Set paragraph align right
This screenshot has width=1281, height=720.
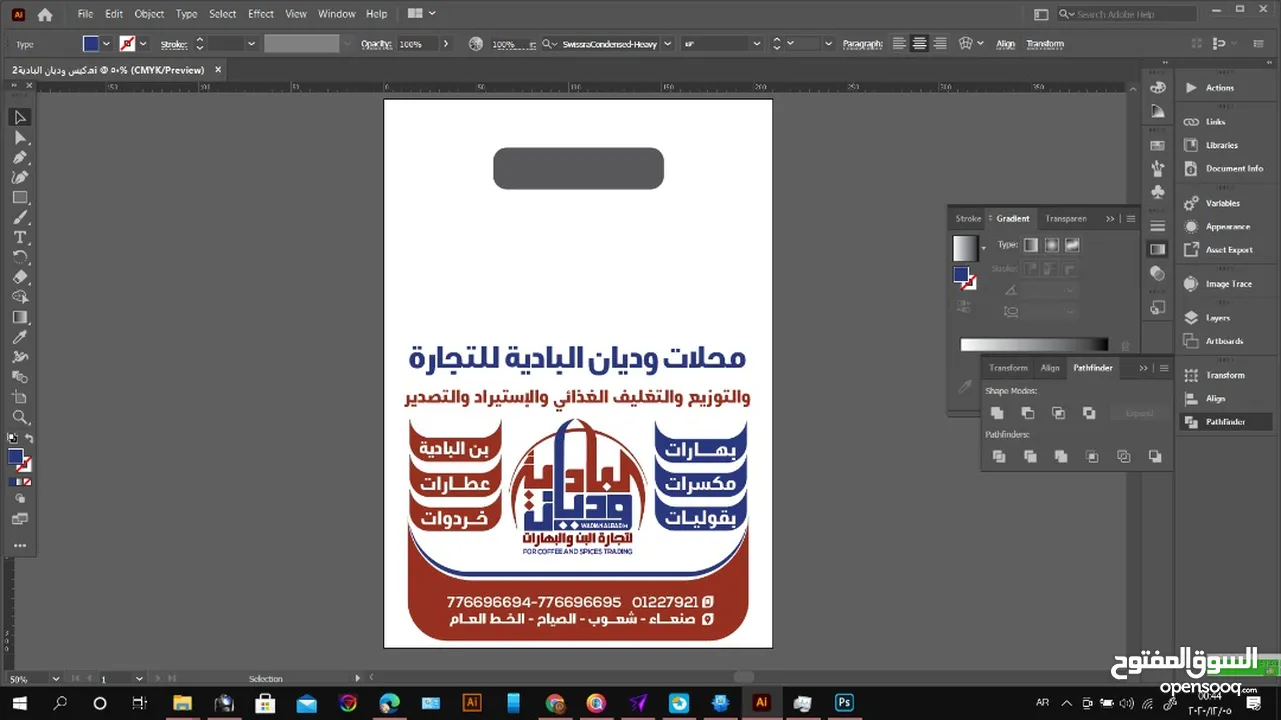[x=939, y=44]
